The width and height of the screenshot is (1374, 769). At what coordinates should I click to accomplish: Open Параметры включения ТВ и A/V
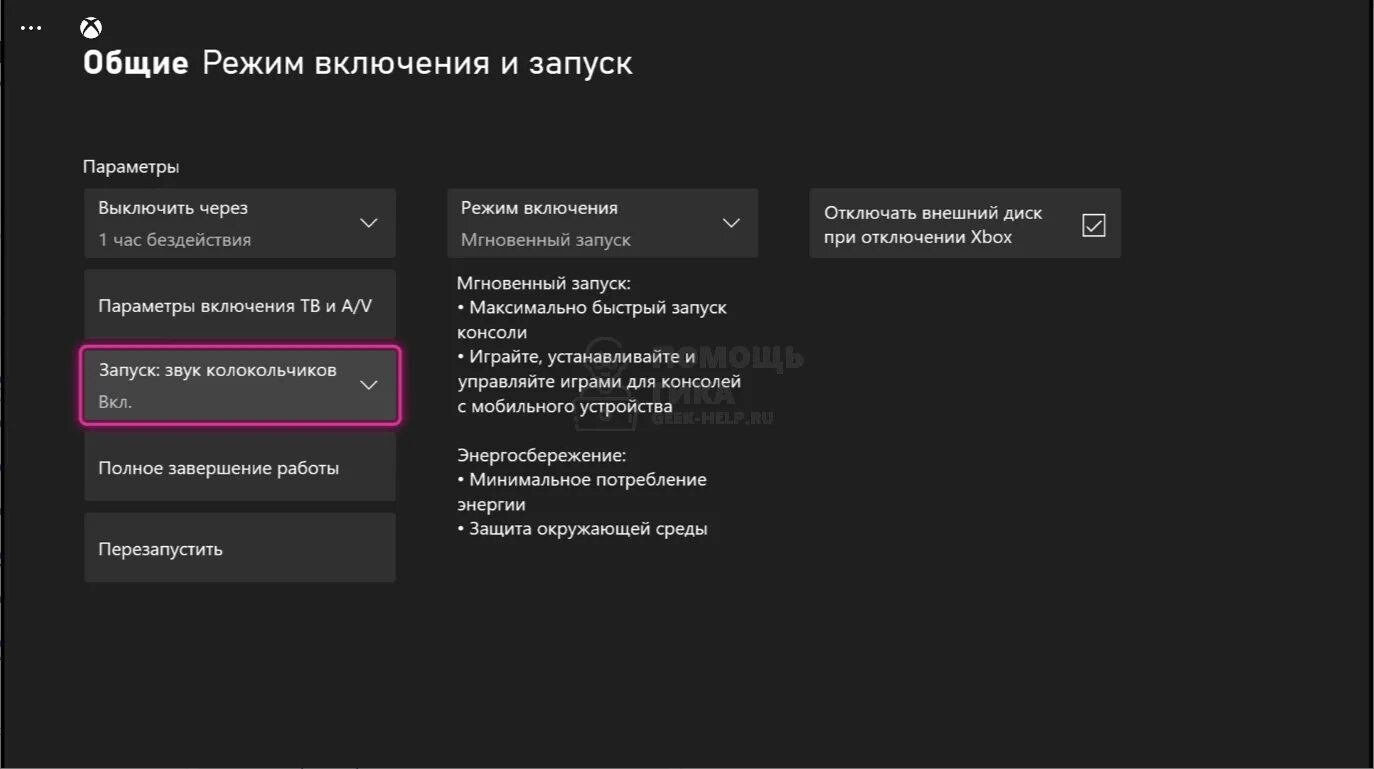click(x=240, y=305)
